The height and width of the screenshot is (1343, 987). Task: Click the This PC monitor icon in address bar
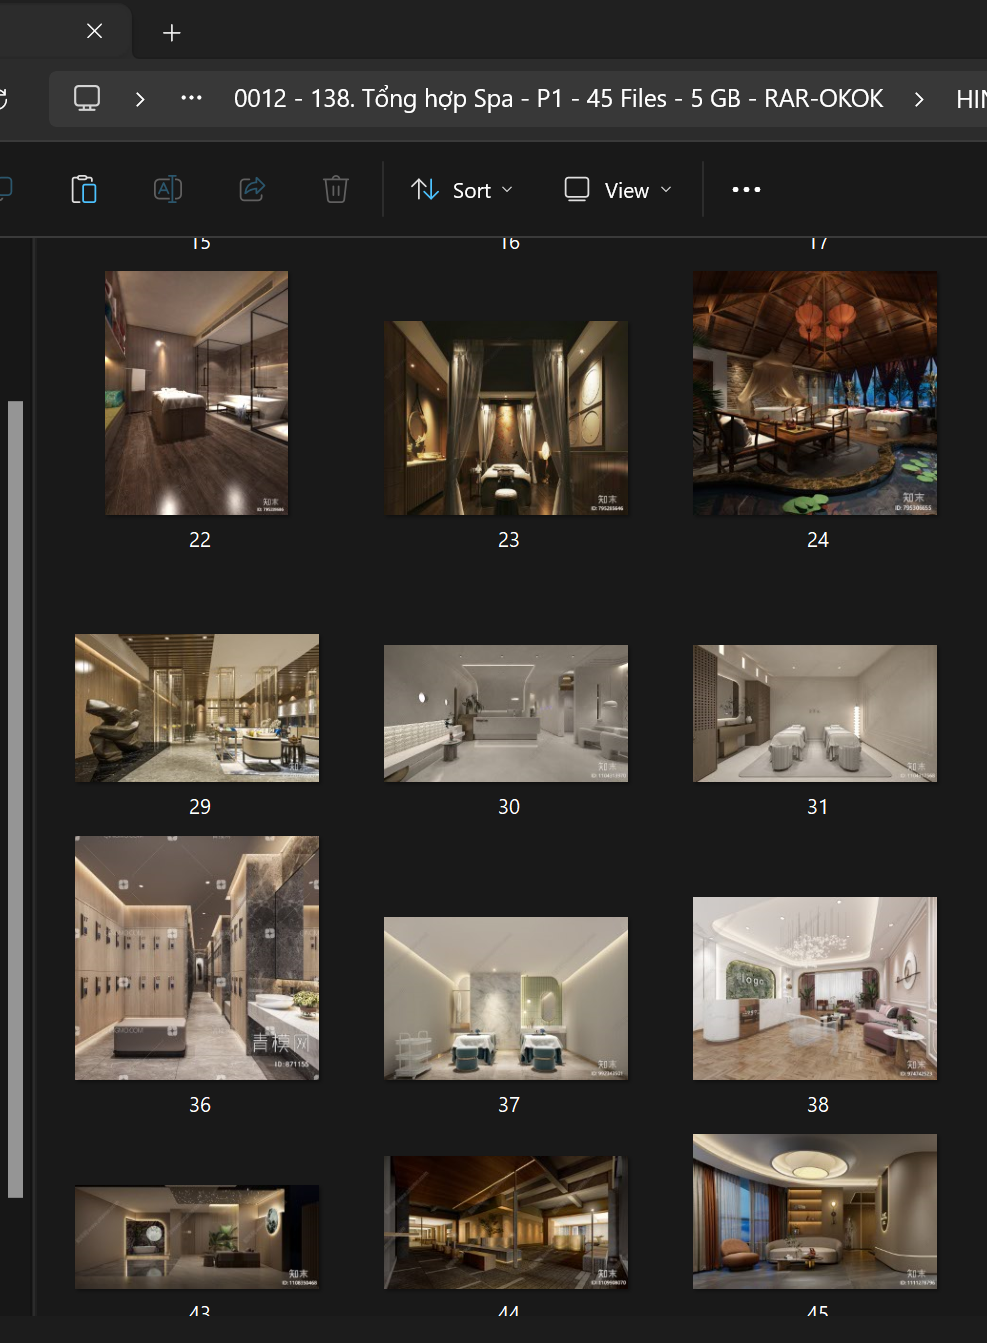(x=87, y=98)
